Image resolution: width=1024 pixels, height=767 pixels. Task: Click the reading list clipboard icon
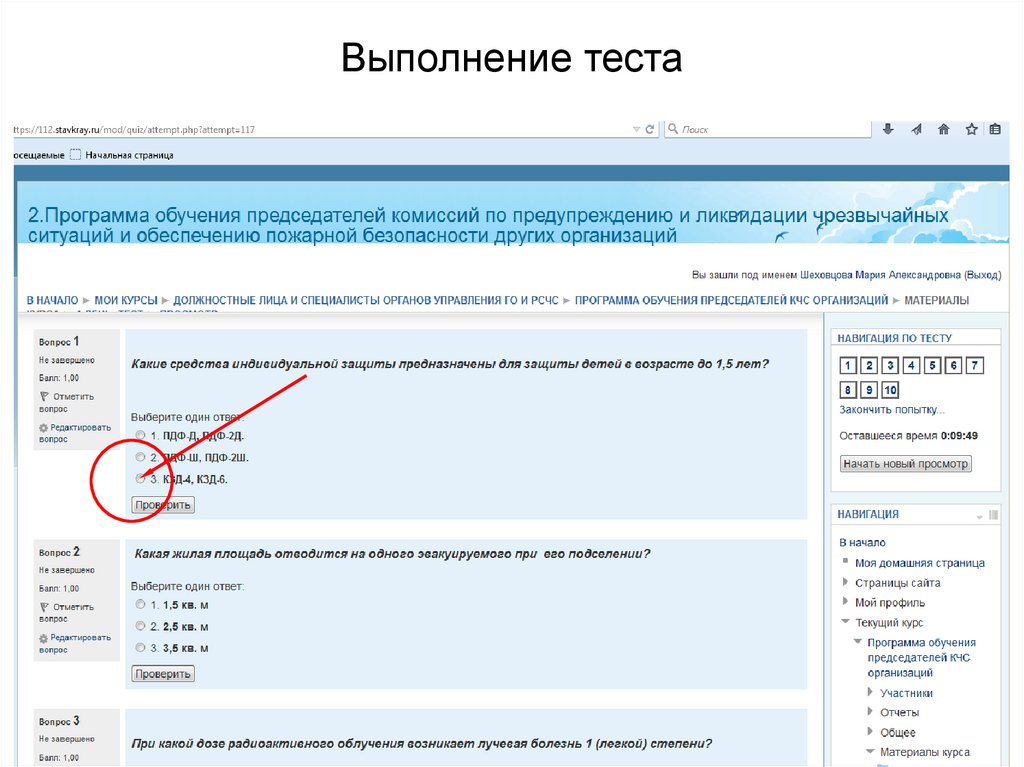point(995,128)
